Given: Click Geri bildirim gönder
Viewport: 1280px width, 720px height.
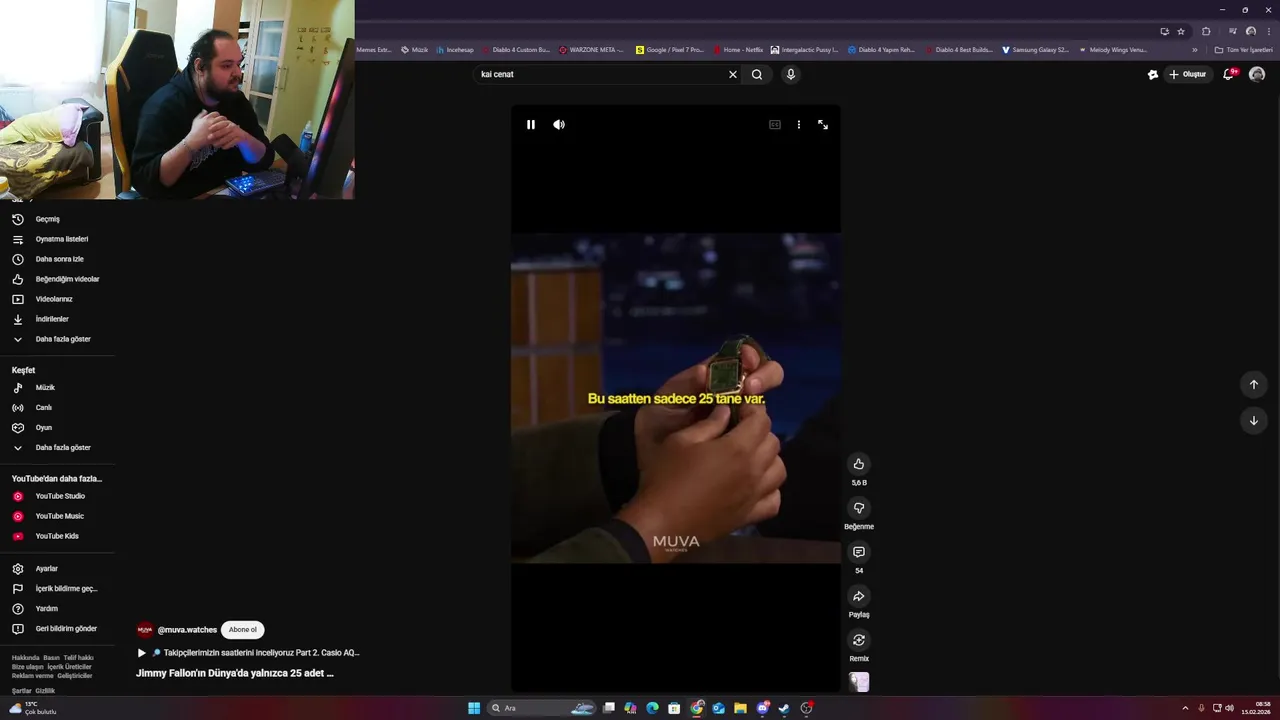Looking at the screenshot, I should tap(57, 629).
